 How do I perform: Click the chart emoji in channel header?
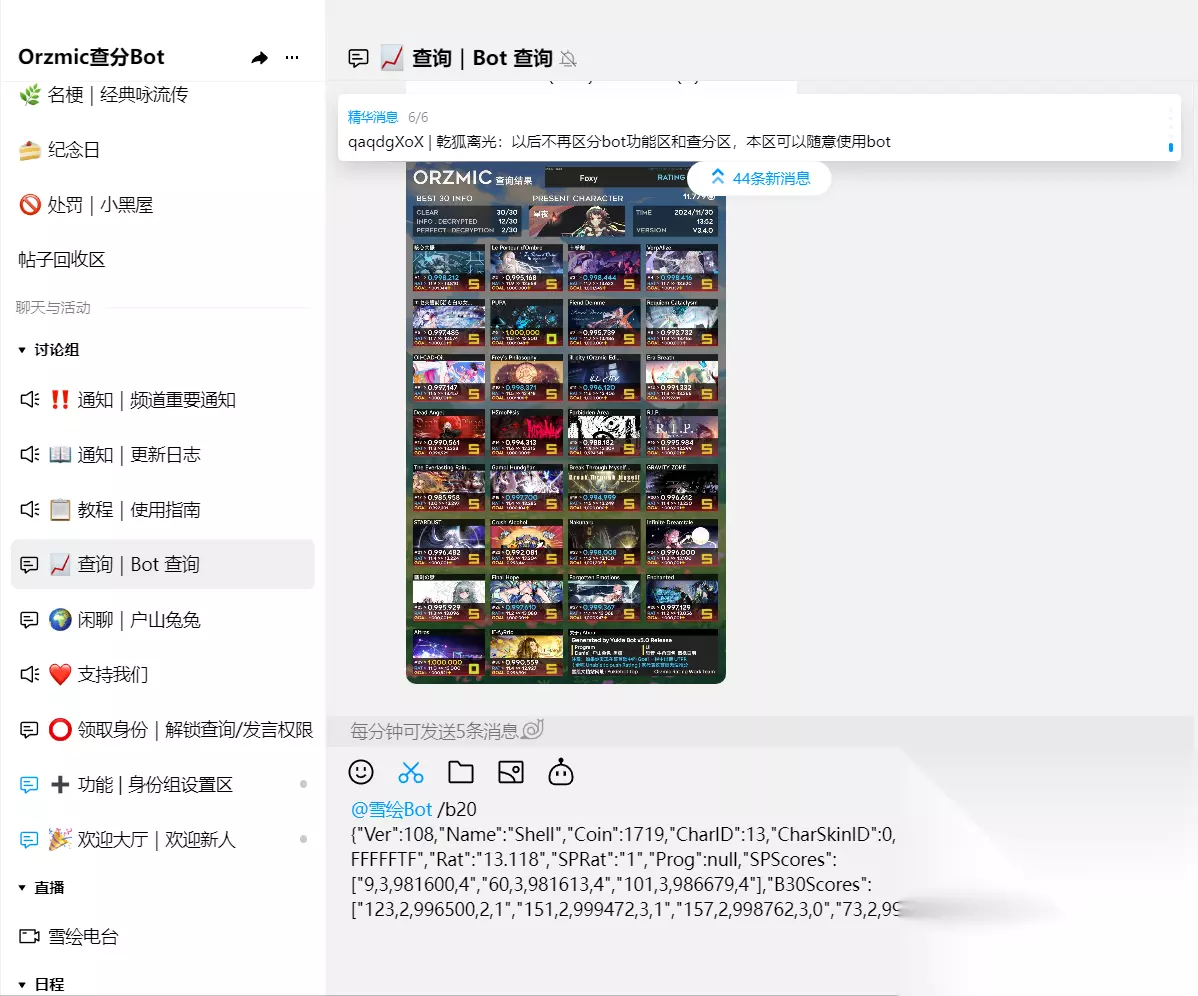coord(392,58)
